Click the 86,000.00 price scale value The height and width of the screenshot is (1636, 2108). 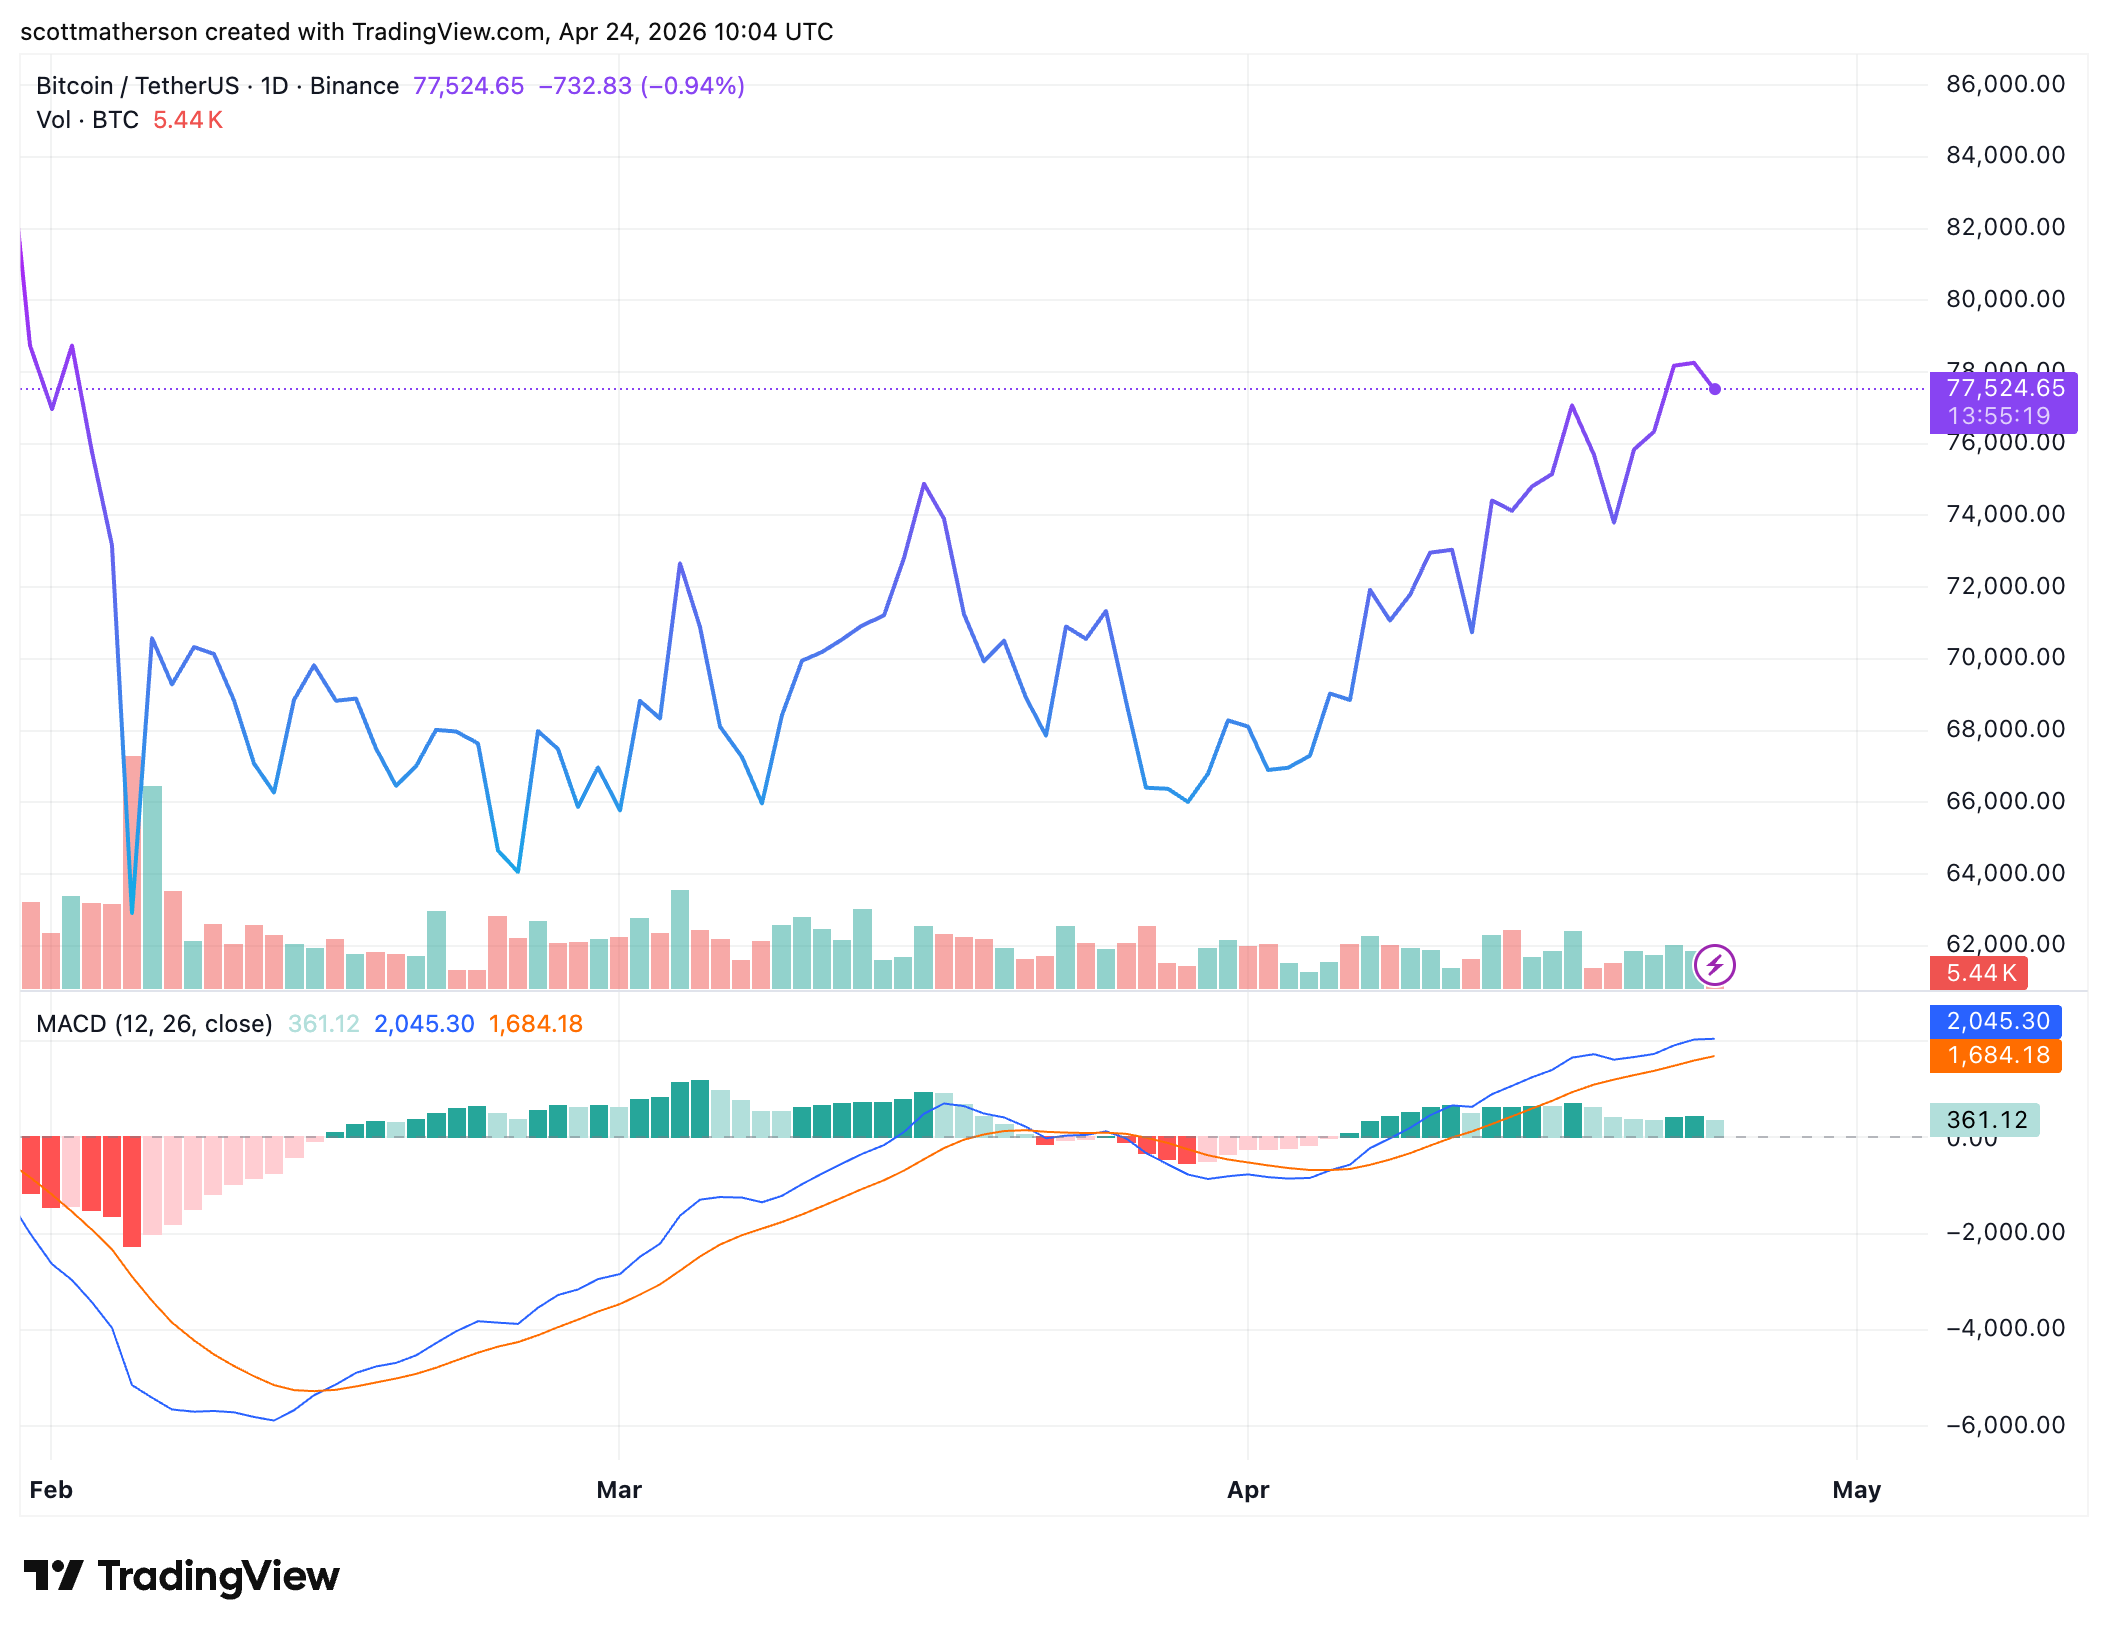(2004, 84)
